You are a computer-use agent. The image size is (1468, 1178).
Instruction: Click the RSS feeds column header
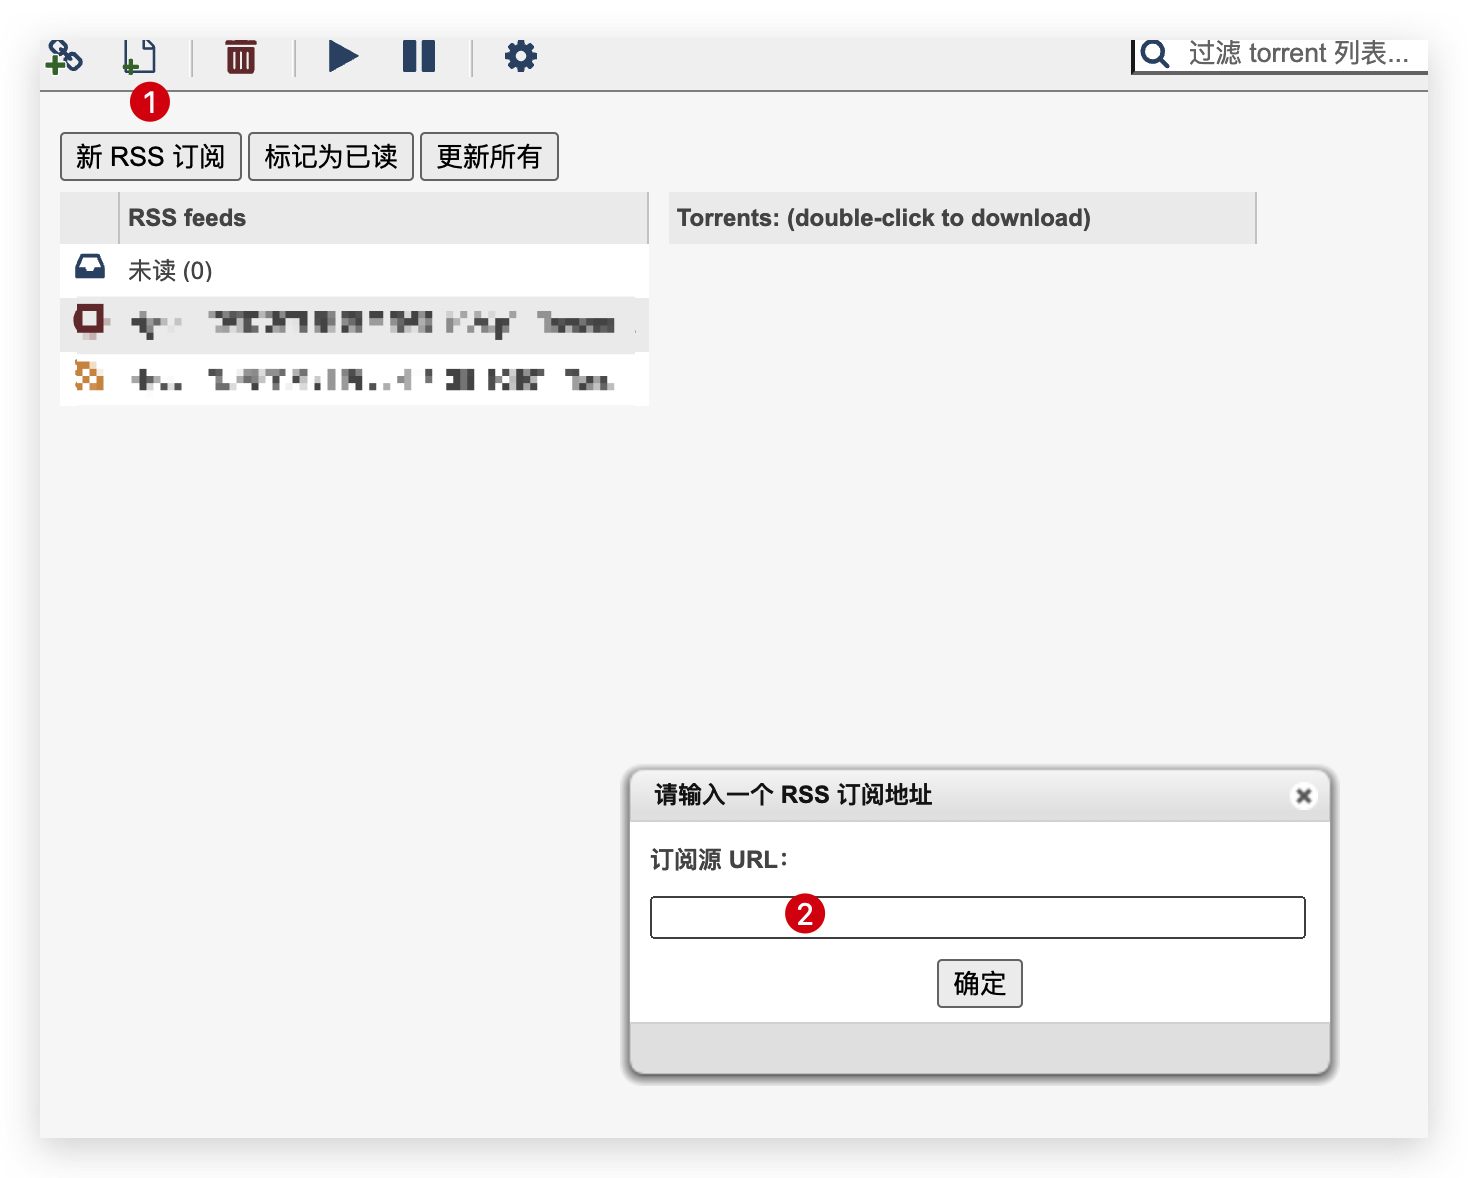(186, 217)
